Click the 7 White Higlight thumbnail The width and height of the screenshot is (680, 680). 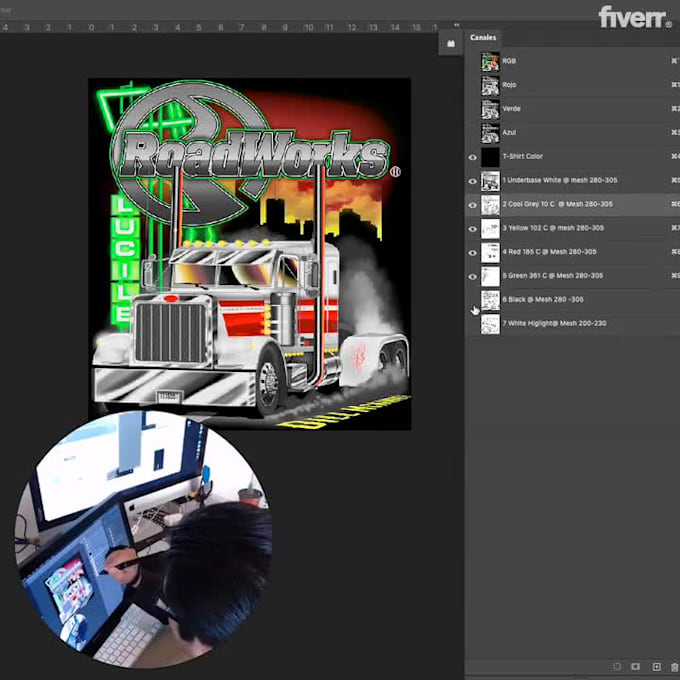point(490,324)
